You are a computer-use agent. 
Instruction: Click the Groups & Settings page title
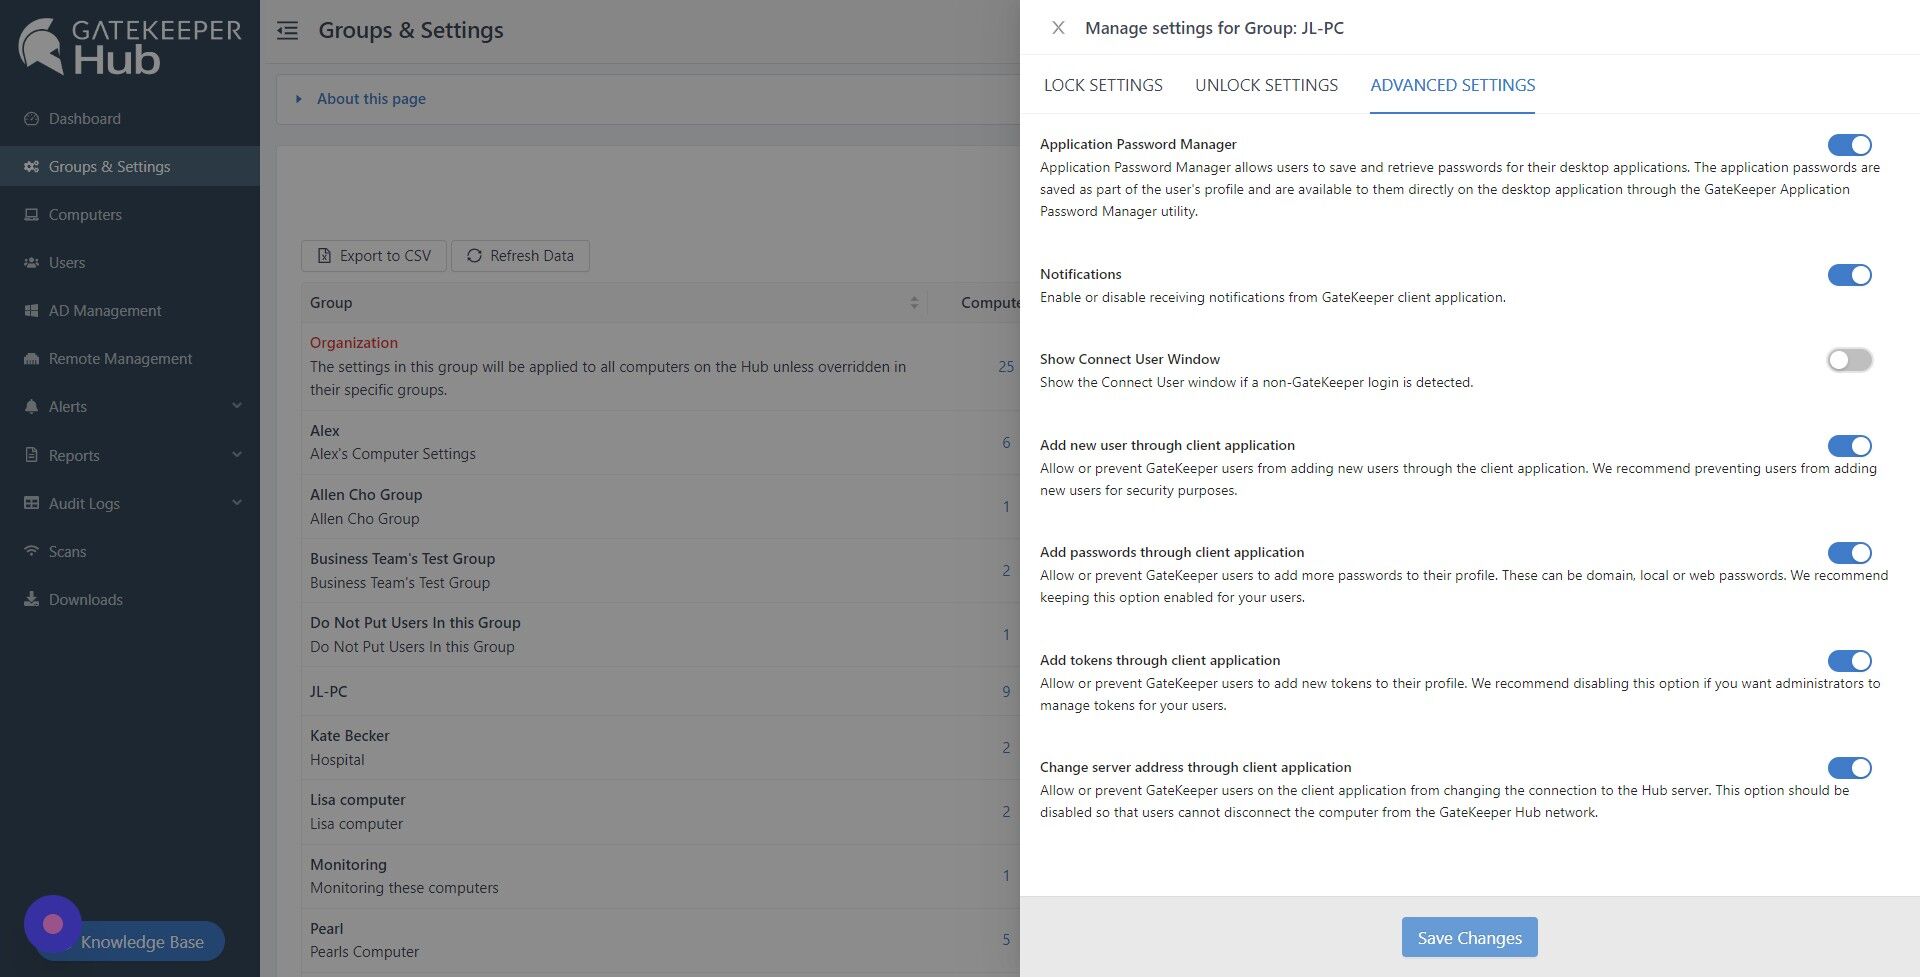[411, 30]
